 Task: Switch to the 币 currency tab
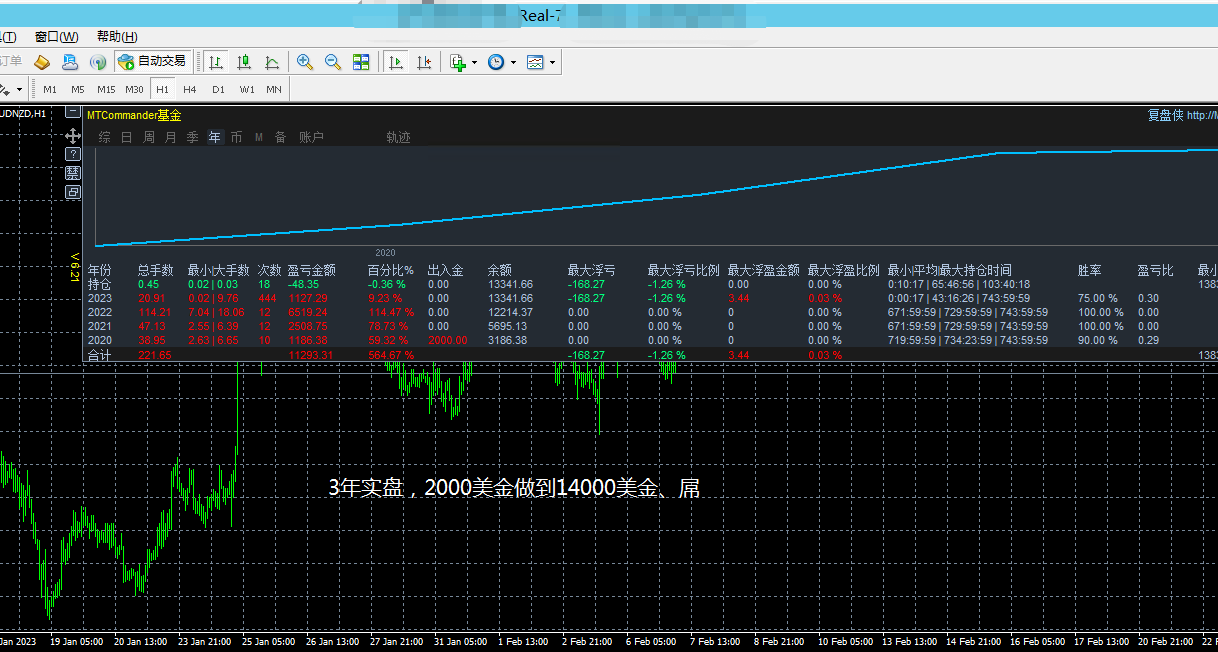click(x=236, y=137)
